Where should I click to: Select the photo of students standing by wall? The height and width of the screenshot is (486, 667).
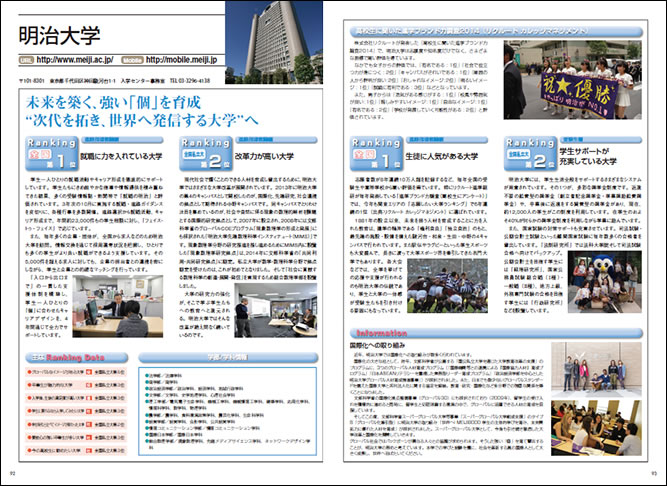coord(596,369)
